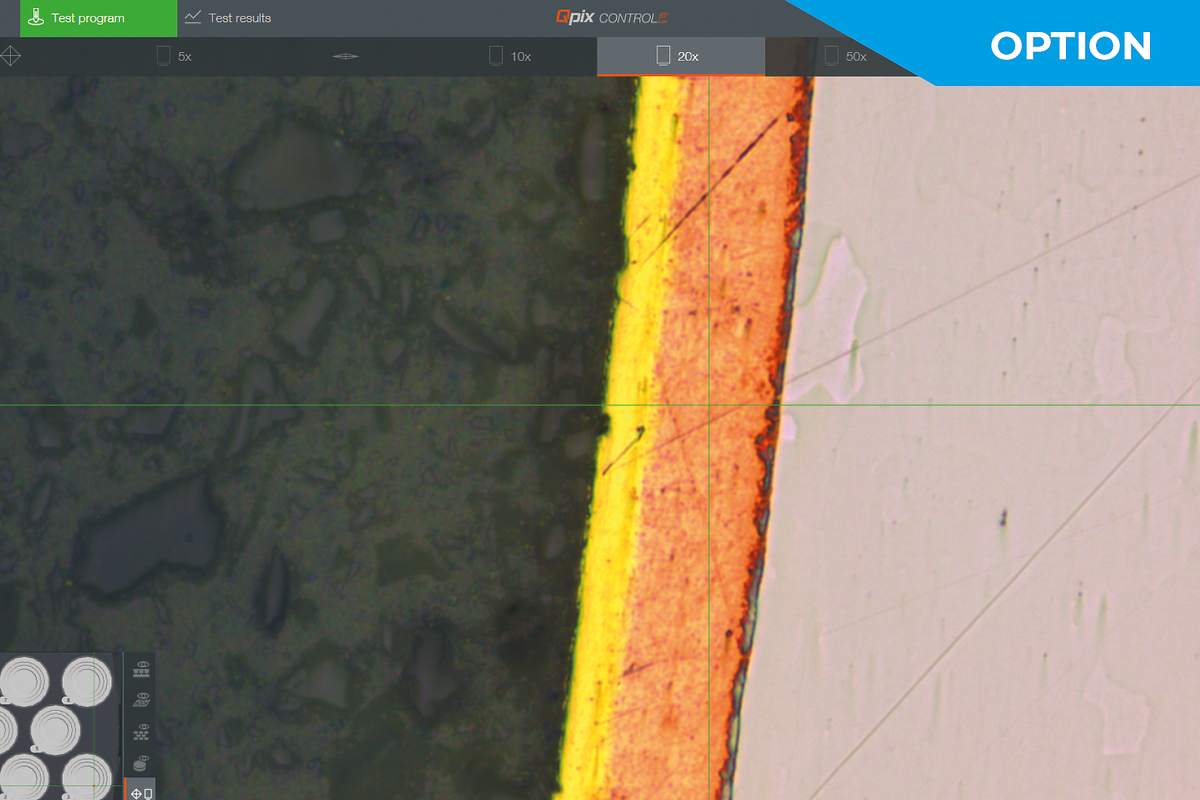This screenshot has height=800, width=1200.
Task: Toggle the single sample disc view icon
Action: [141, 764]
